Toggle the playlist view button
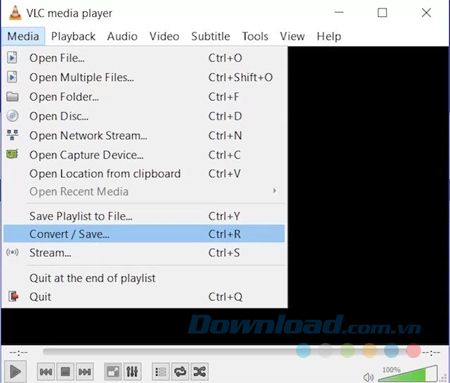The height and width of the screenshot is (383, 450). coord(161,372)
